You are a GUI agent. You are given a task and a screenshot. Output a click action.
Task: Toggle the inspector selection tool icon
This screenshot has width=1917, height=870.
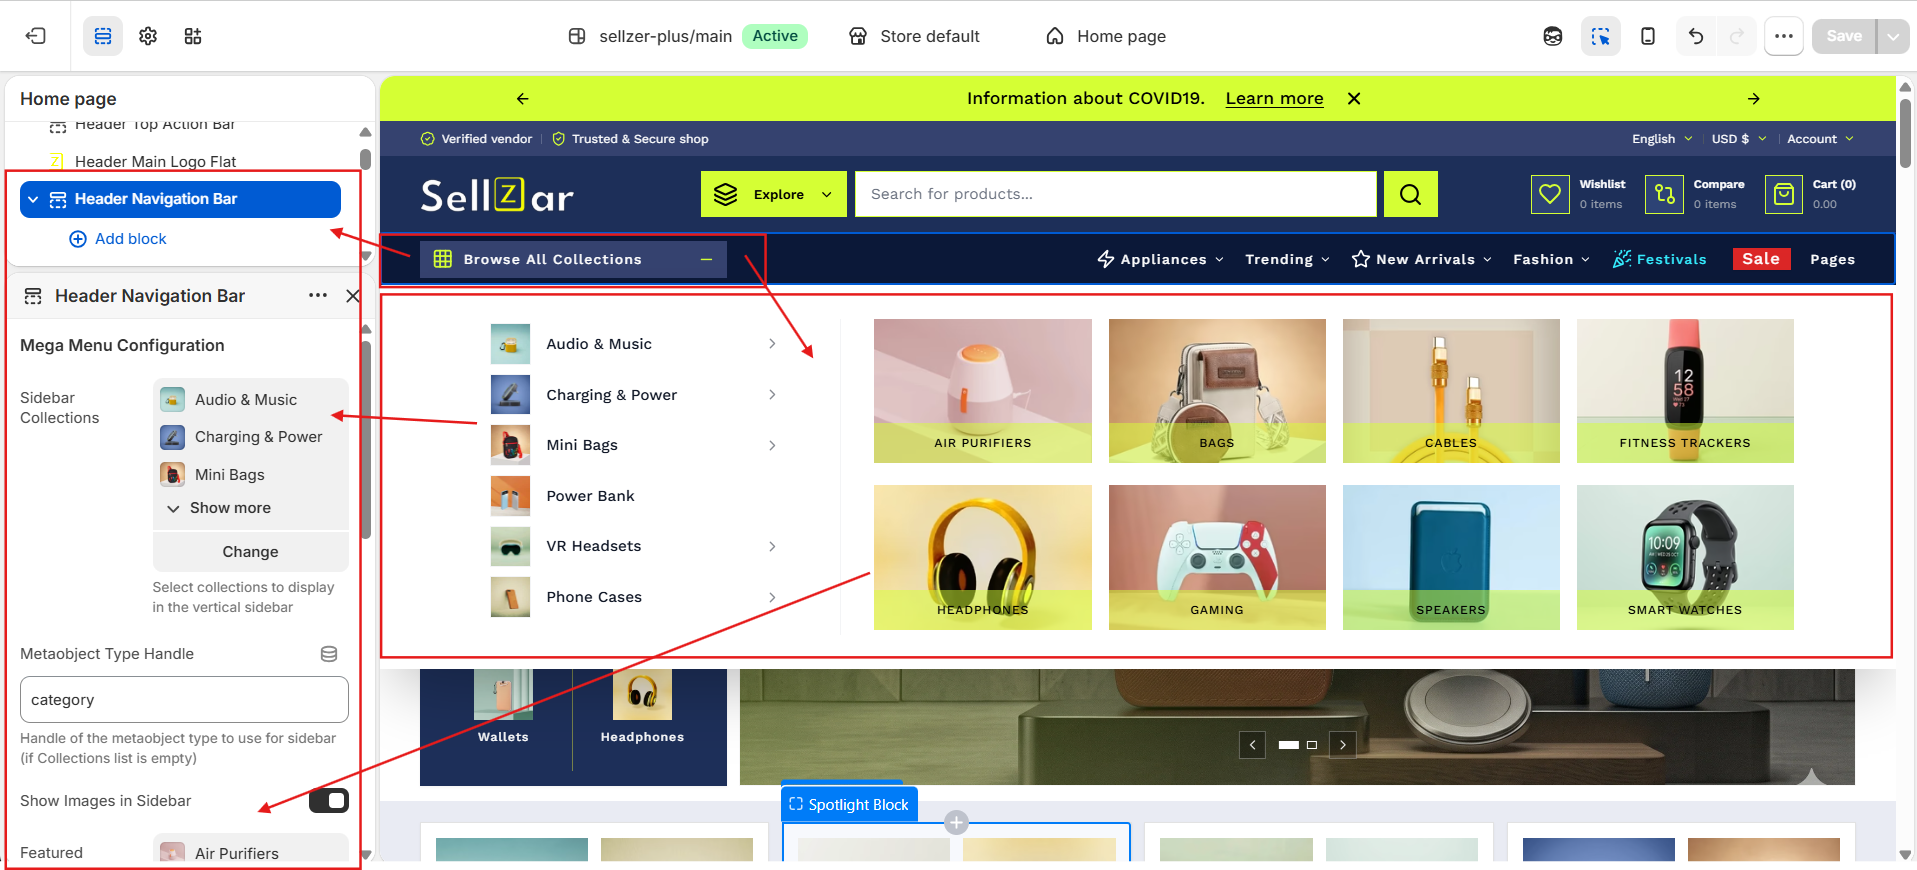point(1601,36)
